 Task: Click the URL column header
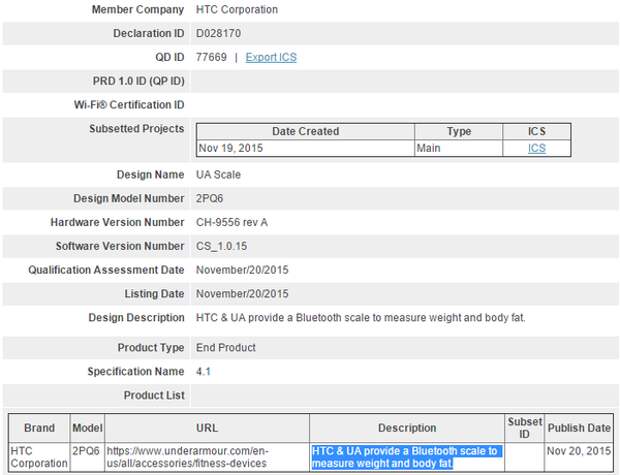207,428
